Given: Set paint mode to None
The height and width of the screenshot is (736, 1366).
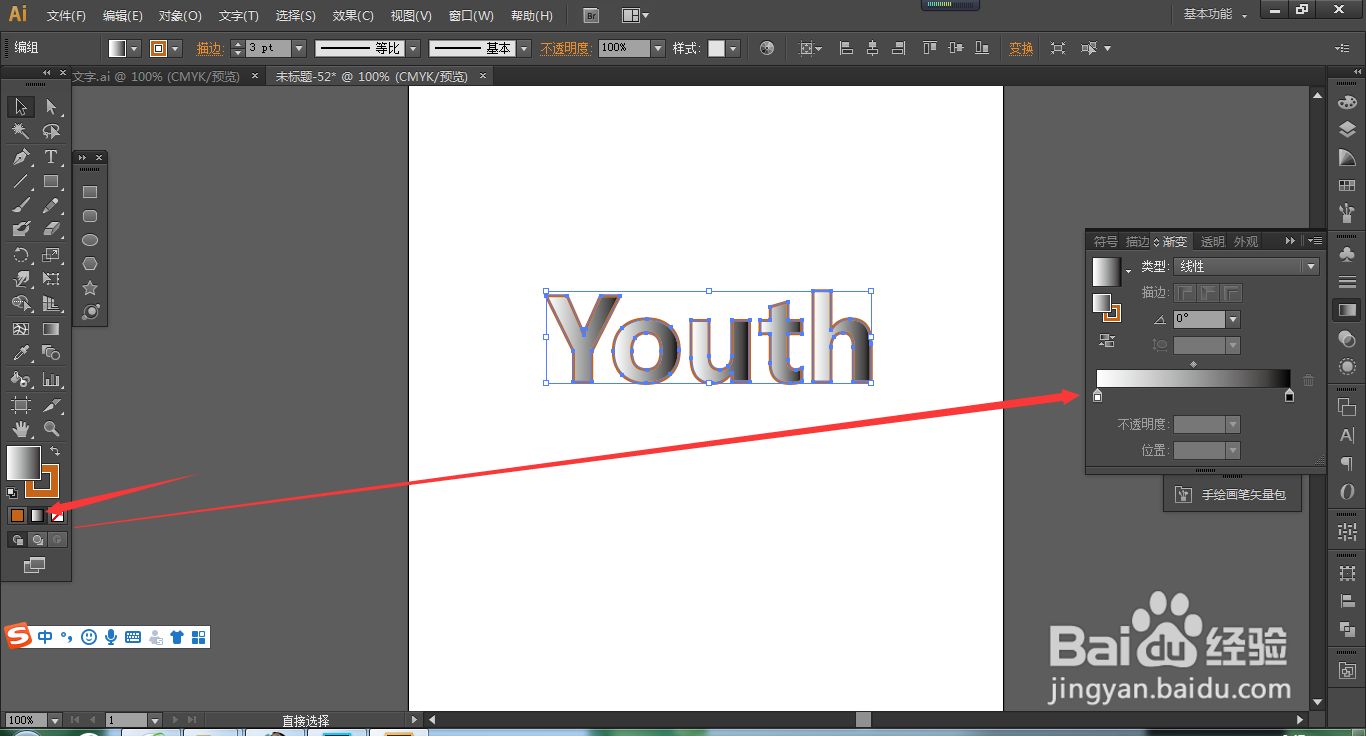Looking at the screenshot, I should 57,516.
